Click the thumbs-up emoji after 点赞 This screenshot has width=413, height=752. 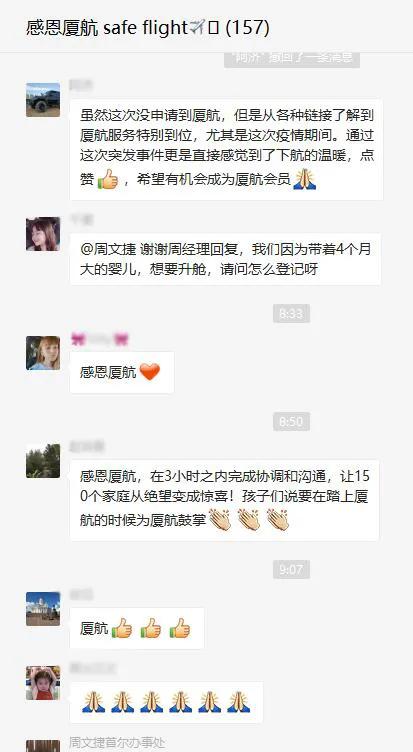[x=108, y=180]
